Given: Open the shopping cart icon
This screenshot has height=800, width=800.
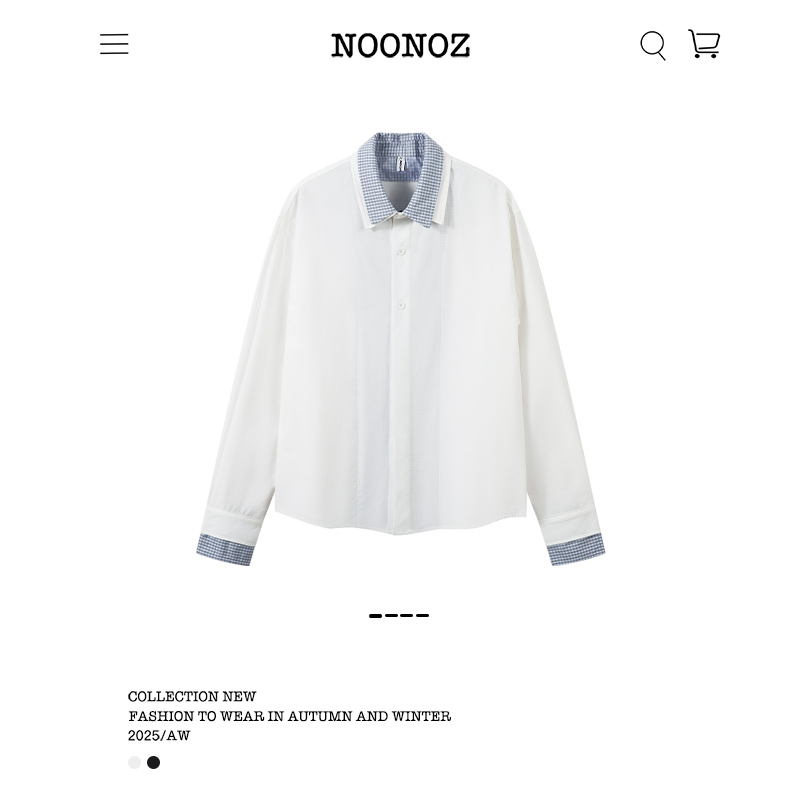Looking at the screenshot, I should click(704, 43).
